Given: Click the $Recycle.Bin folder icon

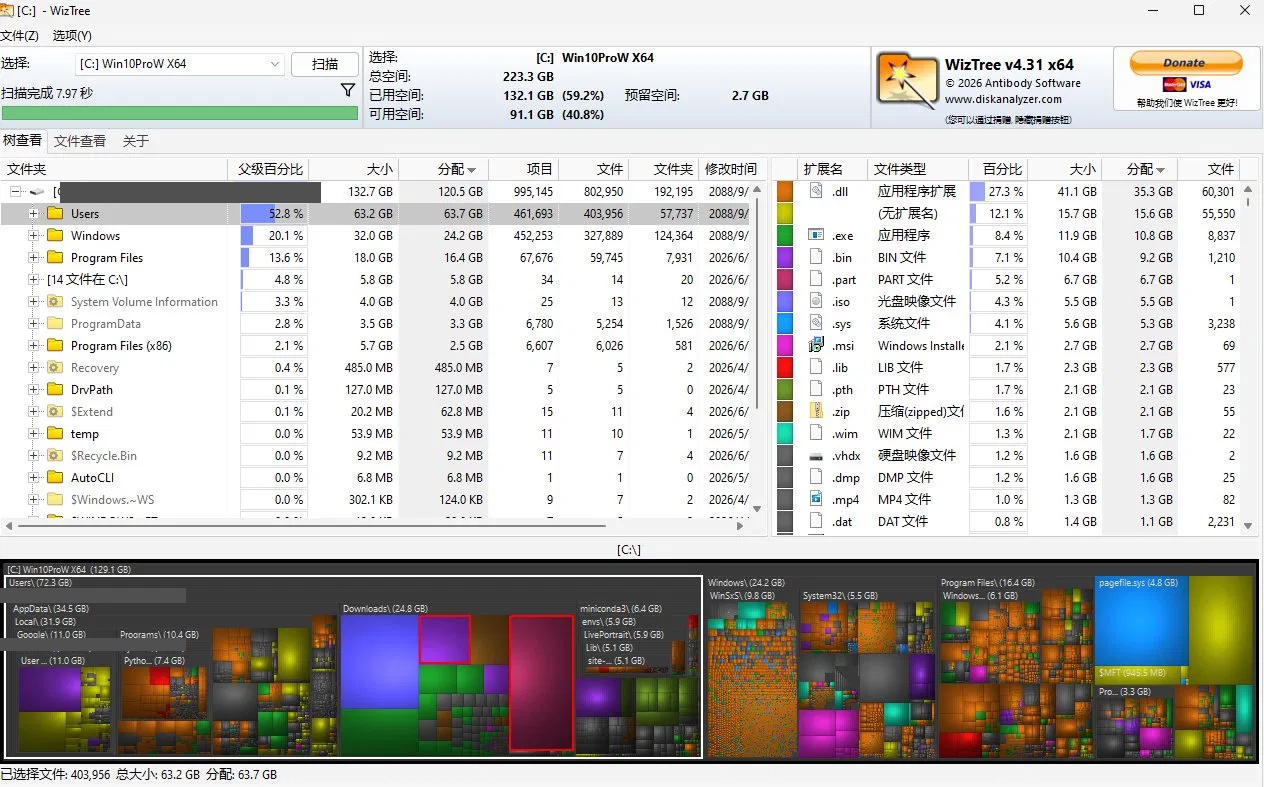Looking at the screenshot, I should (x=55, y=456).
